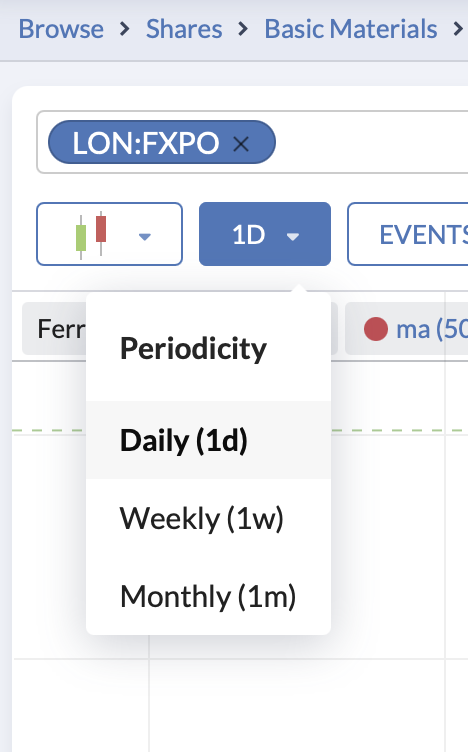468x752 pixels.
Task: Click chevron after Shares breadcrumb
Action: point(244,29)
